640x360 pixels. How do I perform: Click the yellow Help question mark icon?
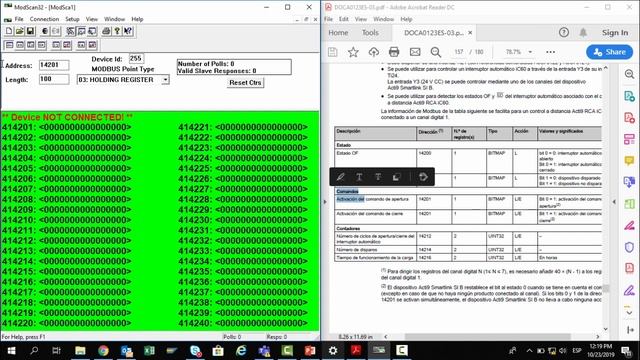(x=117, y=31)
